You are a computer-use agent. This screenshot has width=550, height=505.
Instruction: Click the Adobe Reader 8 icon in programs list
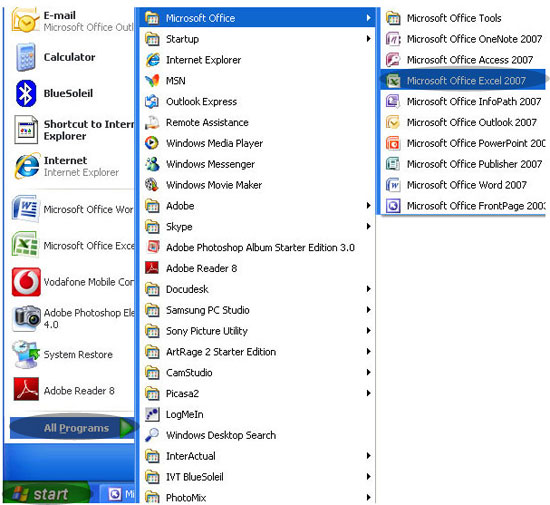click(153, 268)
